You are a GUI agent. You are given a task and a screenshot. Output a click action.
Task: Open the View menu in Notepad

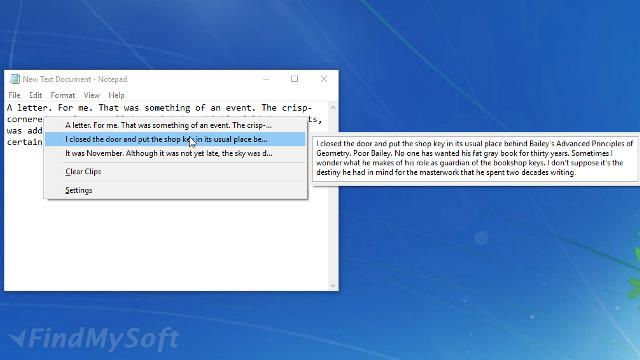[91, 95]
